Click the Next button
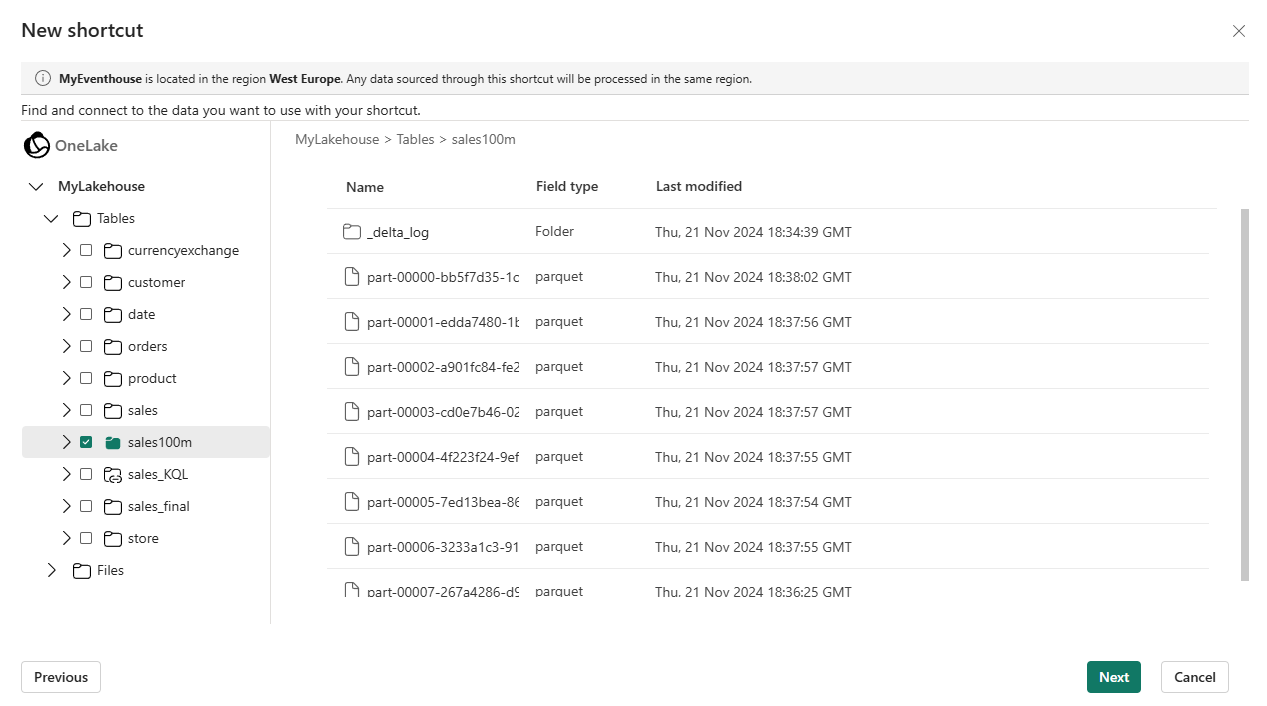The image size is (1267, 706). coord(1114,677)
